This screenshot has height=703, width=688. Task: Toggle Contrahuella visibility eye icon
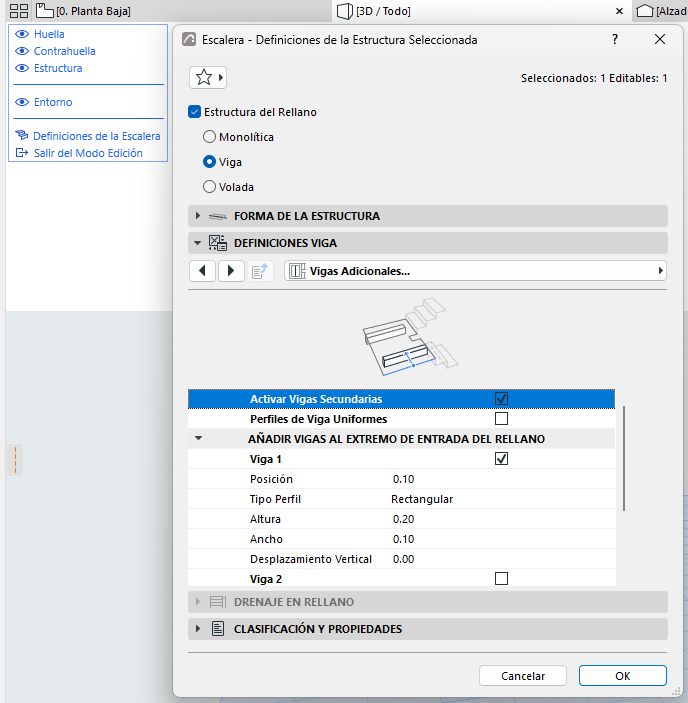click(22, 51)
